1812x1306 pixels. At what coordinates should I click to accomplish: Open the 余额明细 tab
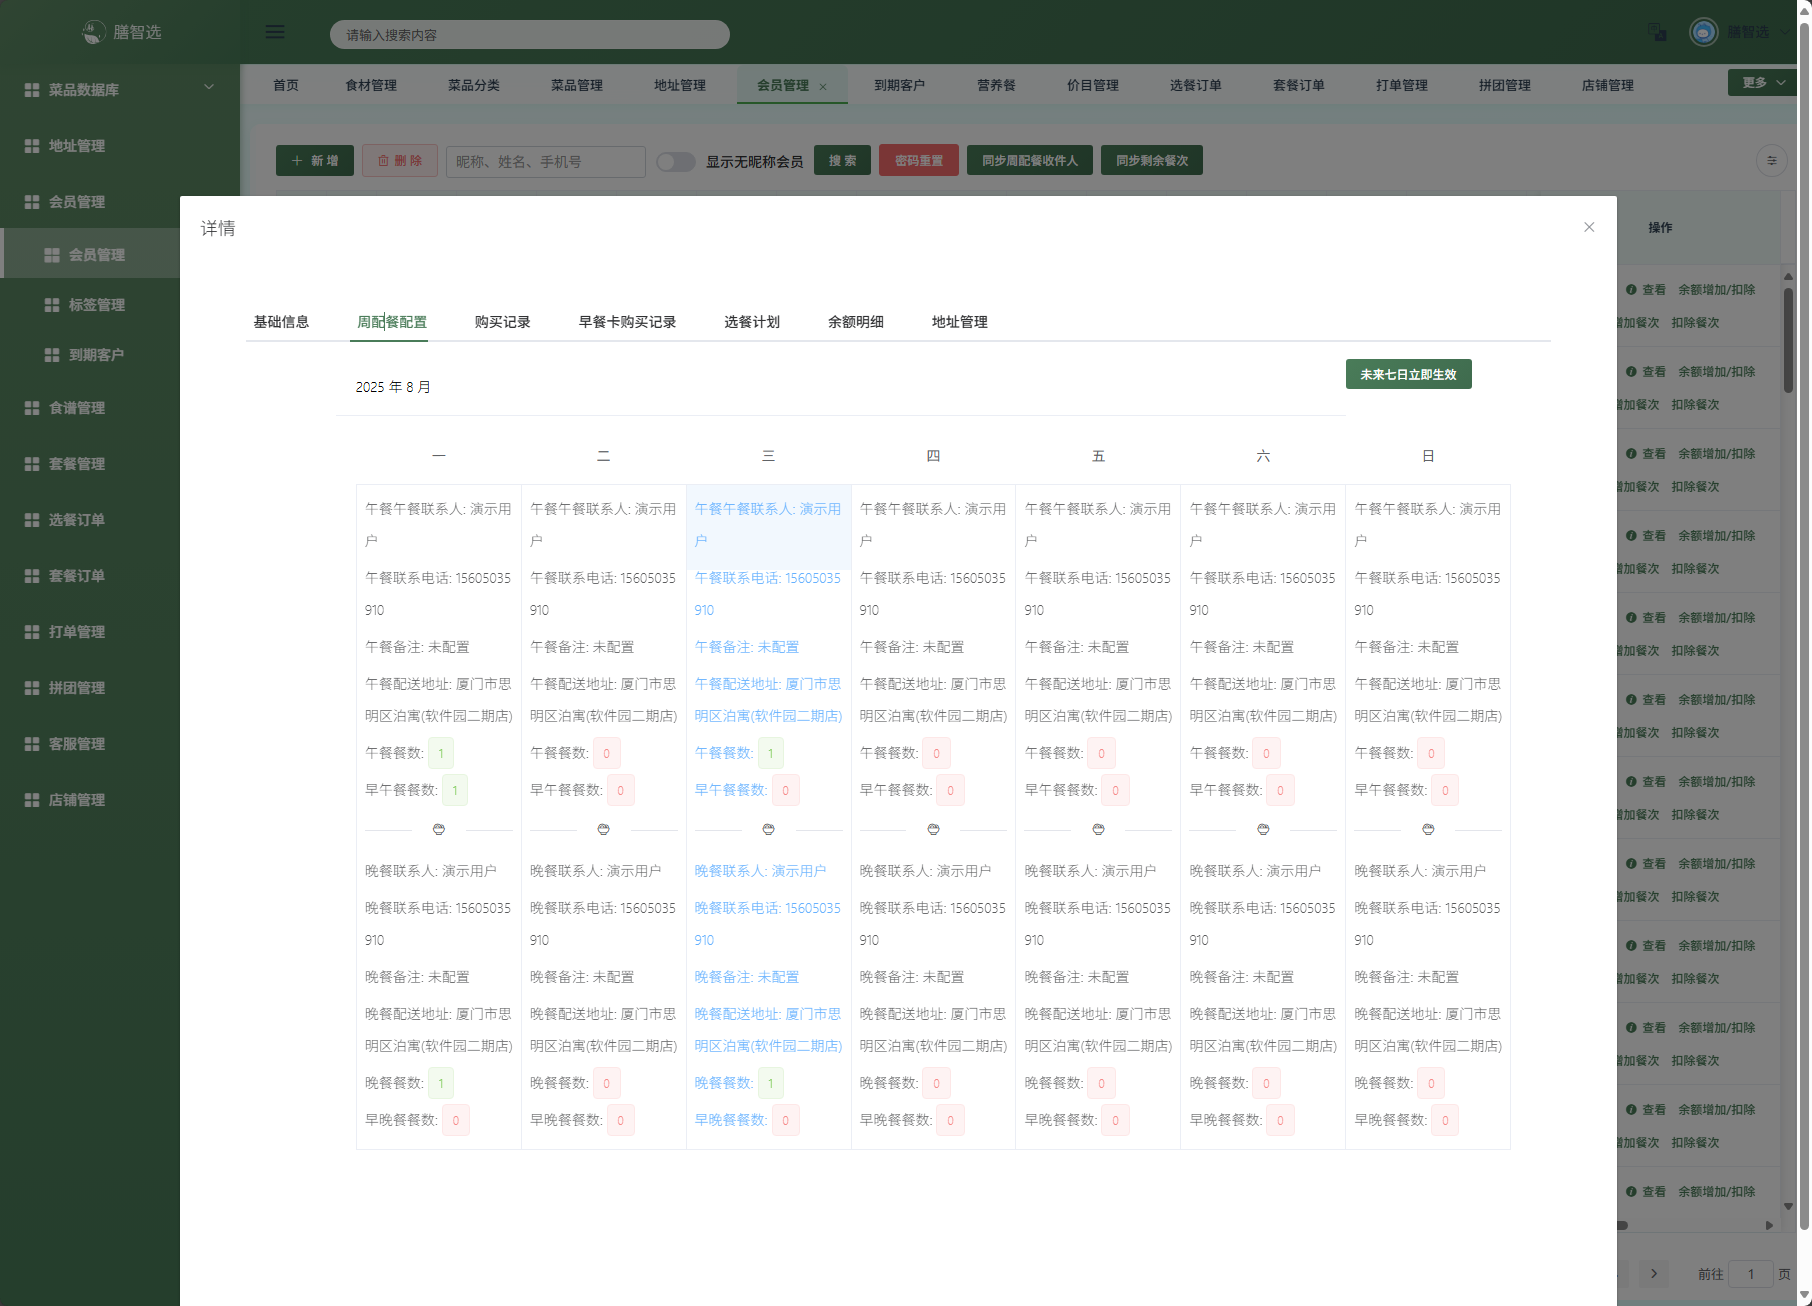click(x=855, y=322)
